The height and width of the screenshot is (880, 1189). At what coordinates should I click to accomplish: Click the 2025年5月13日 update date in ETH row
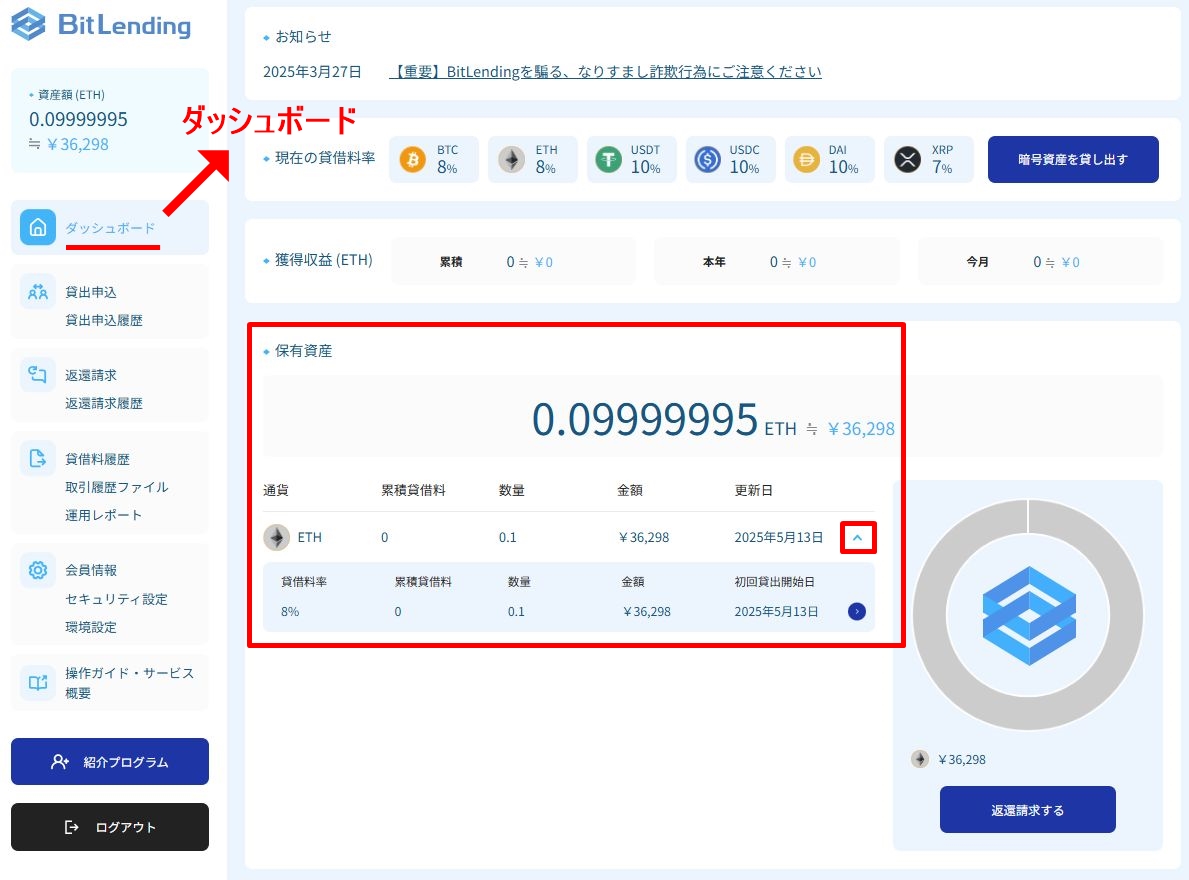coord(779,537)
